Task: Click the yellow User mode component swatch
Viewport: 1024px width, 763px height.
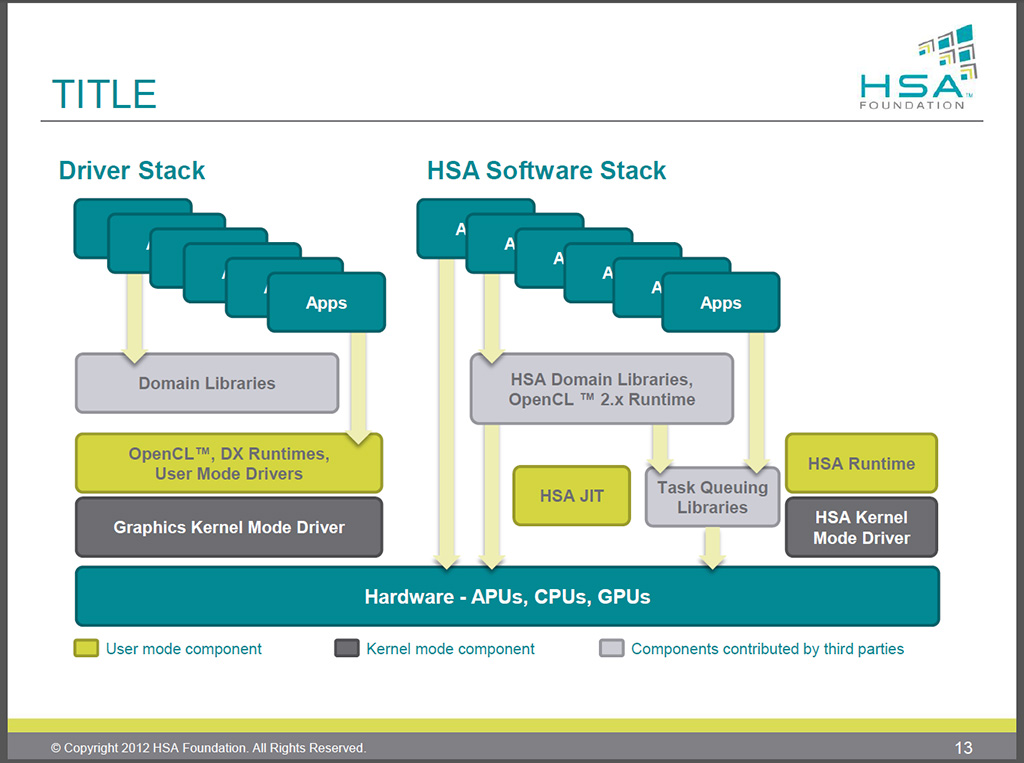Action: [x=86, y=649]
